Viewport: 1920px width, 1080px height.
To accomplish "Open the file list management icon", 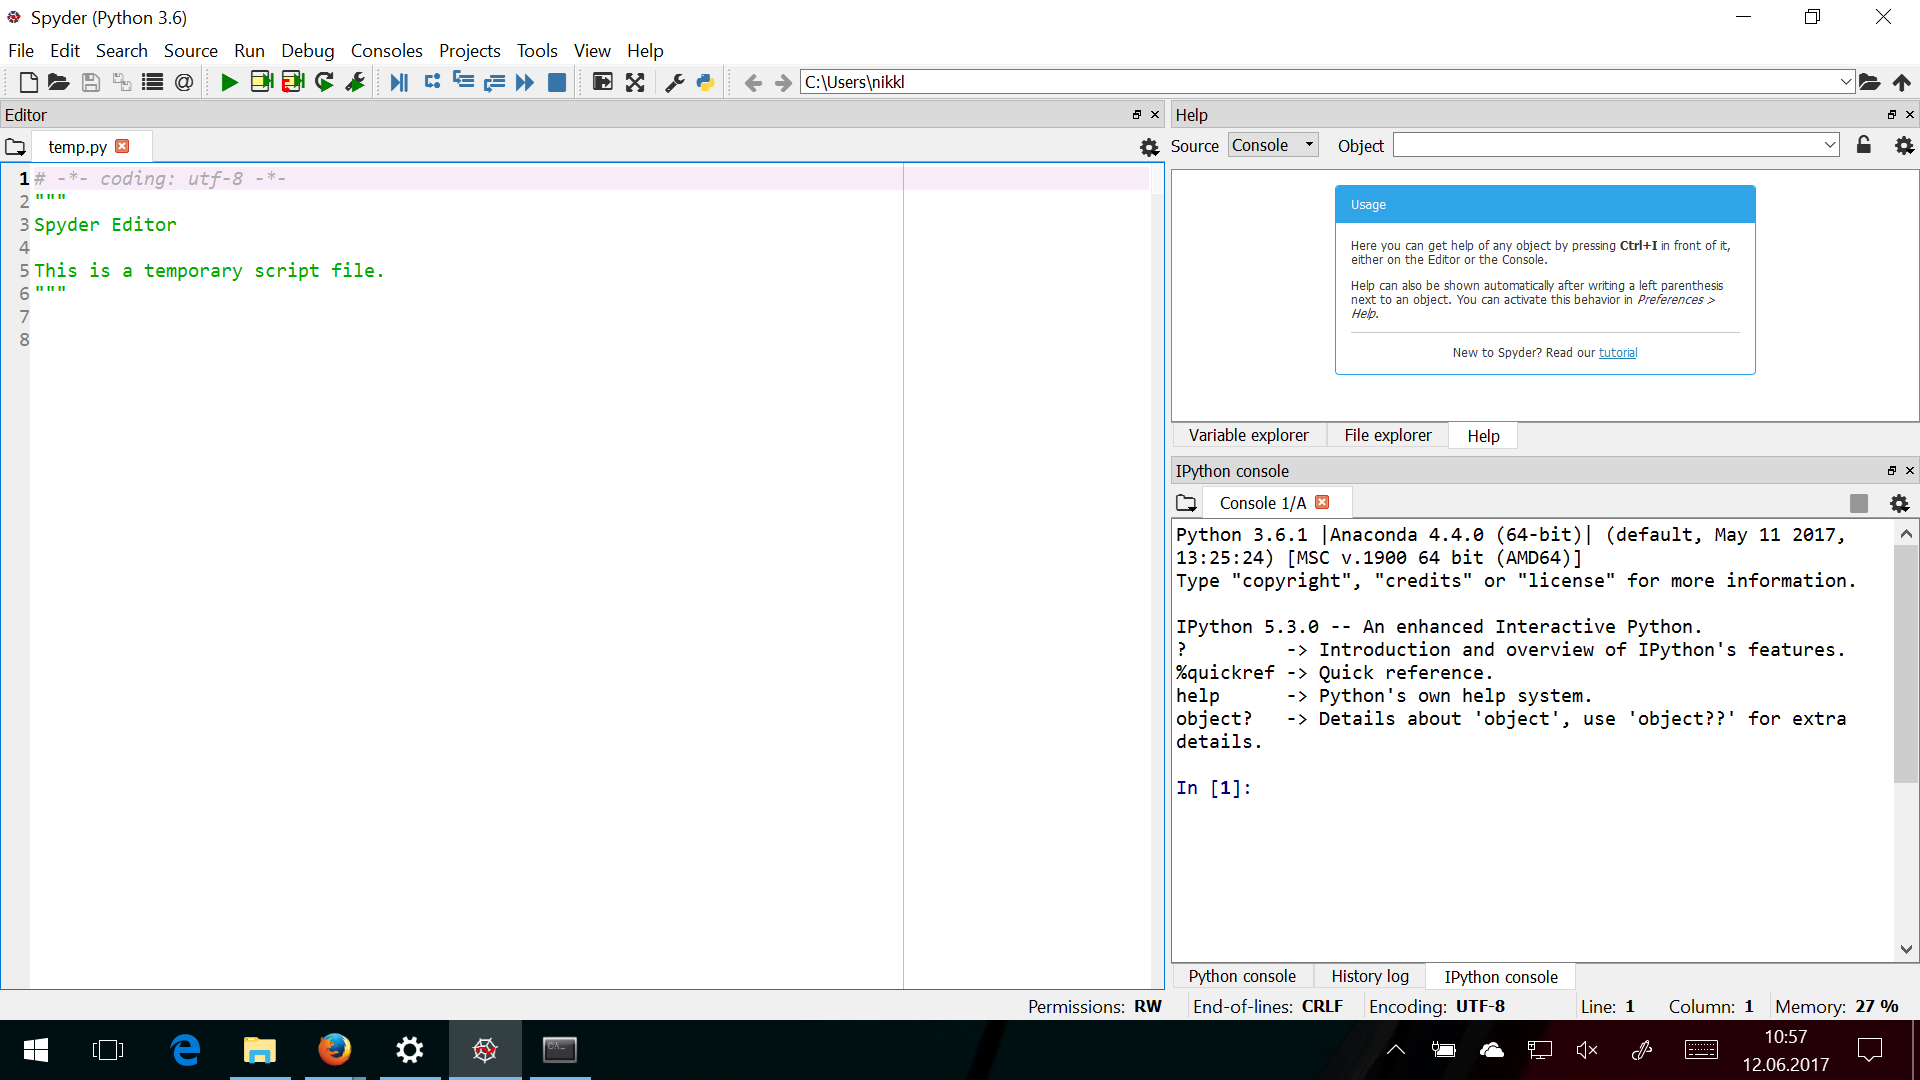I will [x=152, y=82].
